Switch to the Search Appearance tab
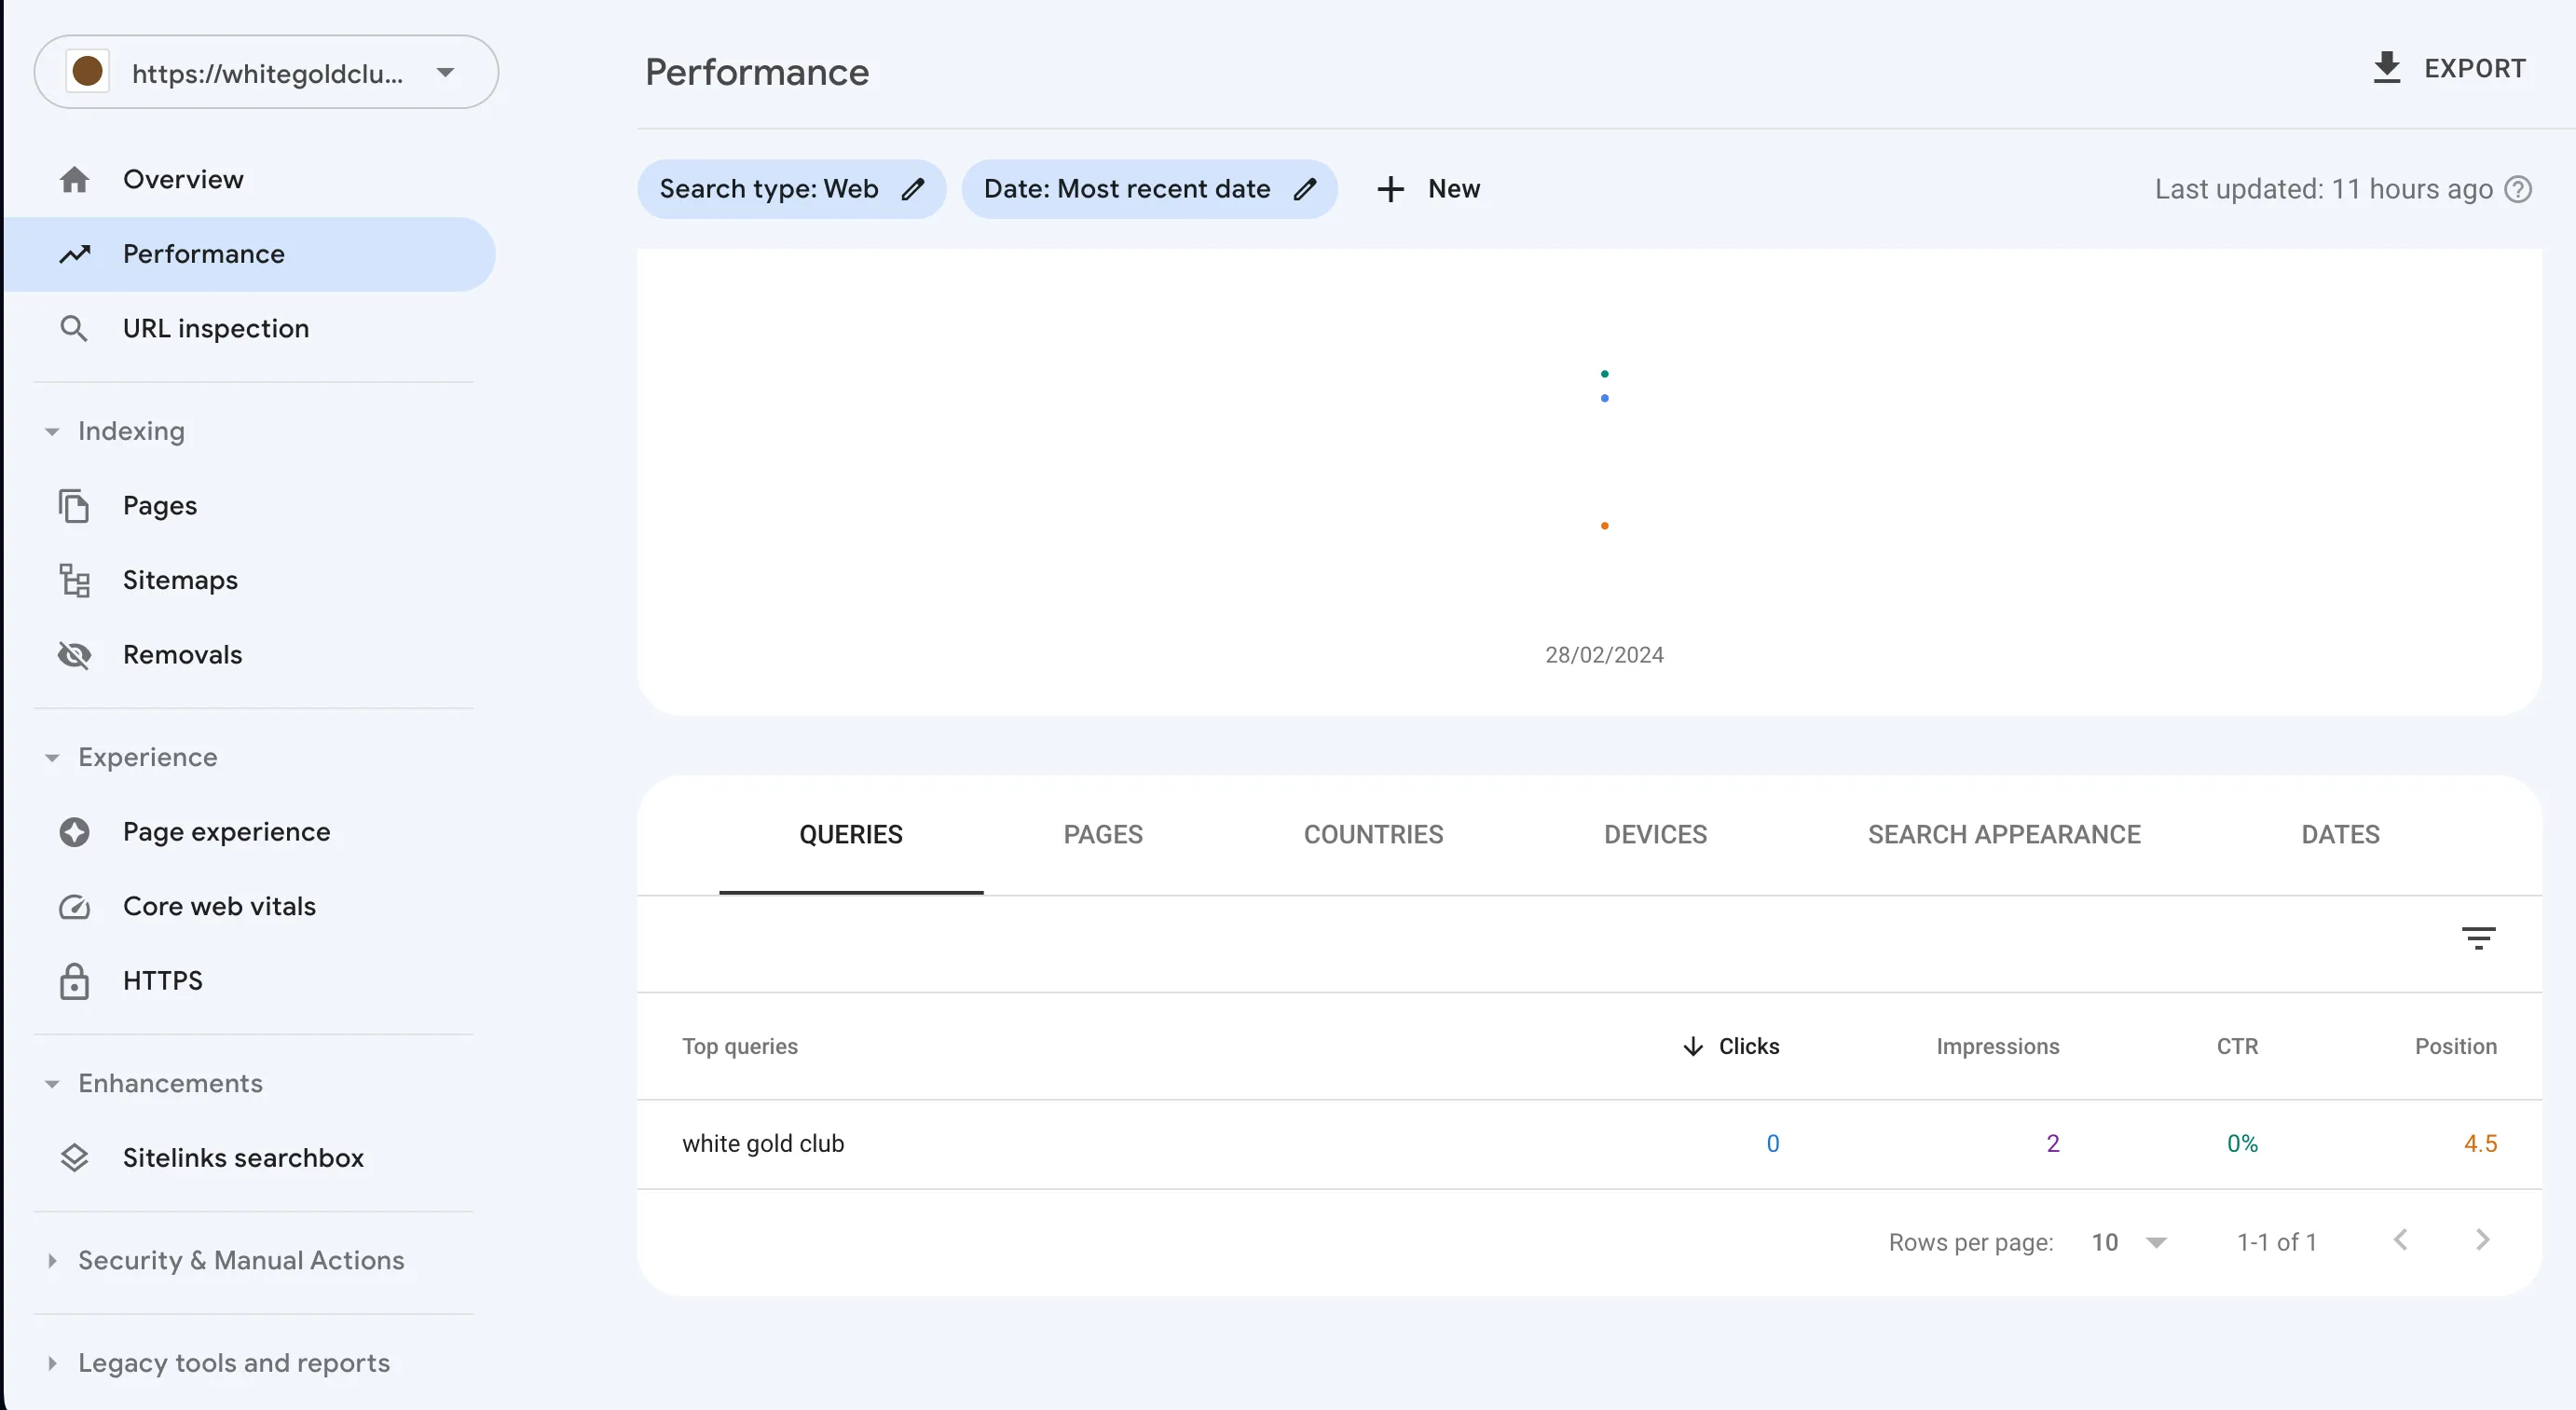Screen dimensions: 2576x1410 [x=2004, y=835]
